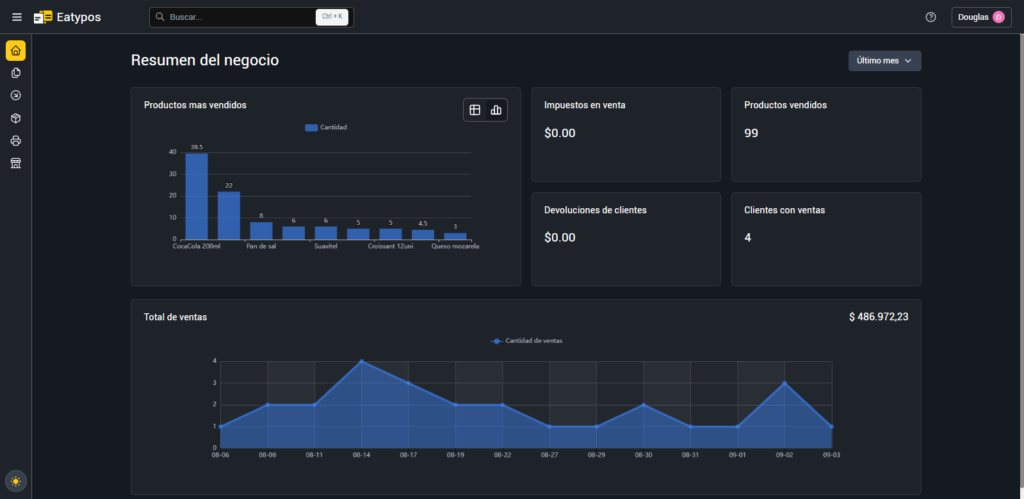Open the box/products icon in sidebar

pyautogui.click(x=15, y=118)
